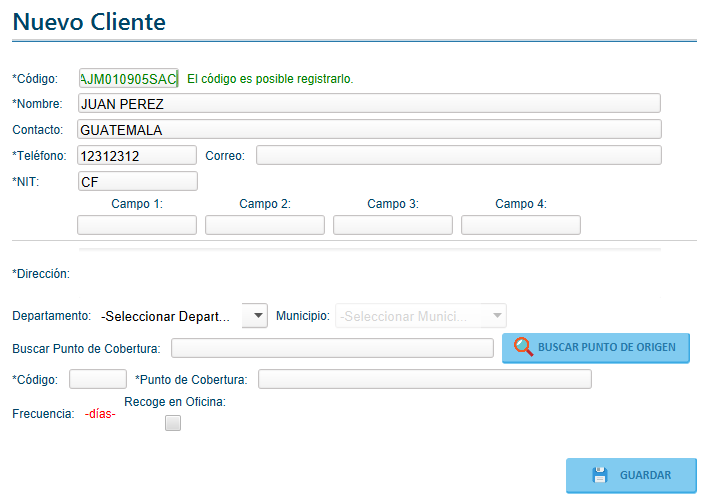The width and height of the screenshot is (711, 502).
Task: Click the Nombre field with JUAN PEREZ
Action: (x=368, y=103)
